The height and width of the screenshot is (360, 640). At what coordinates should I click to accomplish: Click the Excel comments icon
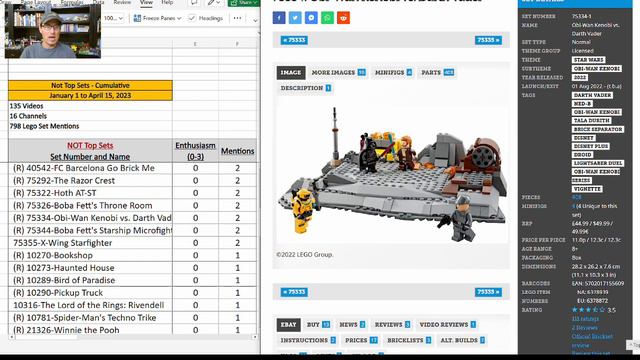pyautogui.click(x=194, y=2)
